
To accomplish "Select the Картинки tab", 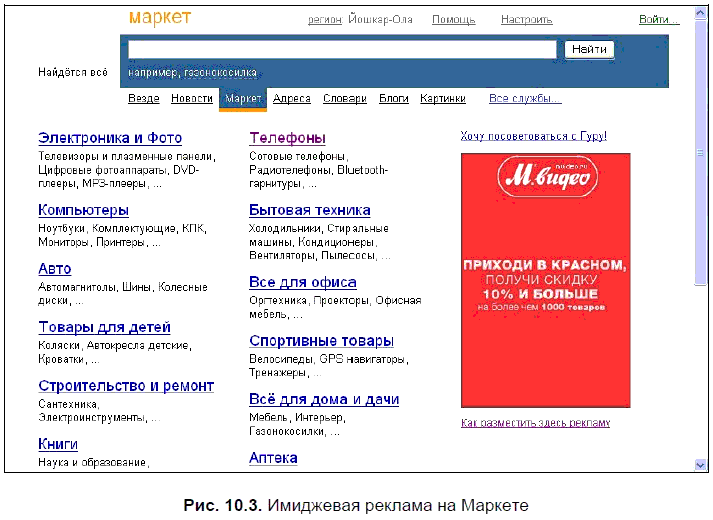I will [x=442, y=99].
